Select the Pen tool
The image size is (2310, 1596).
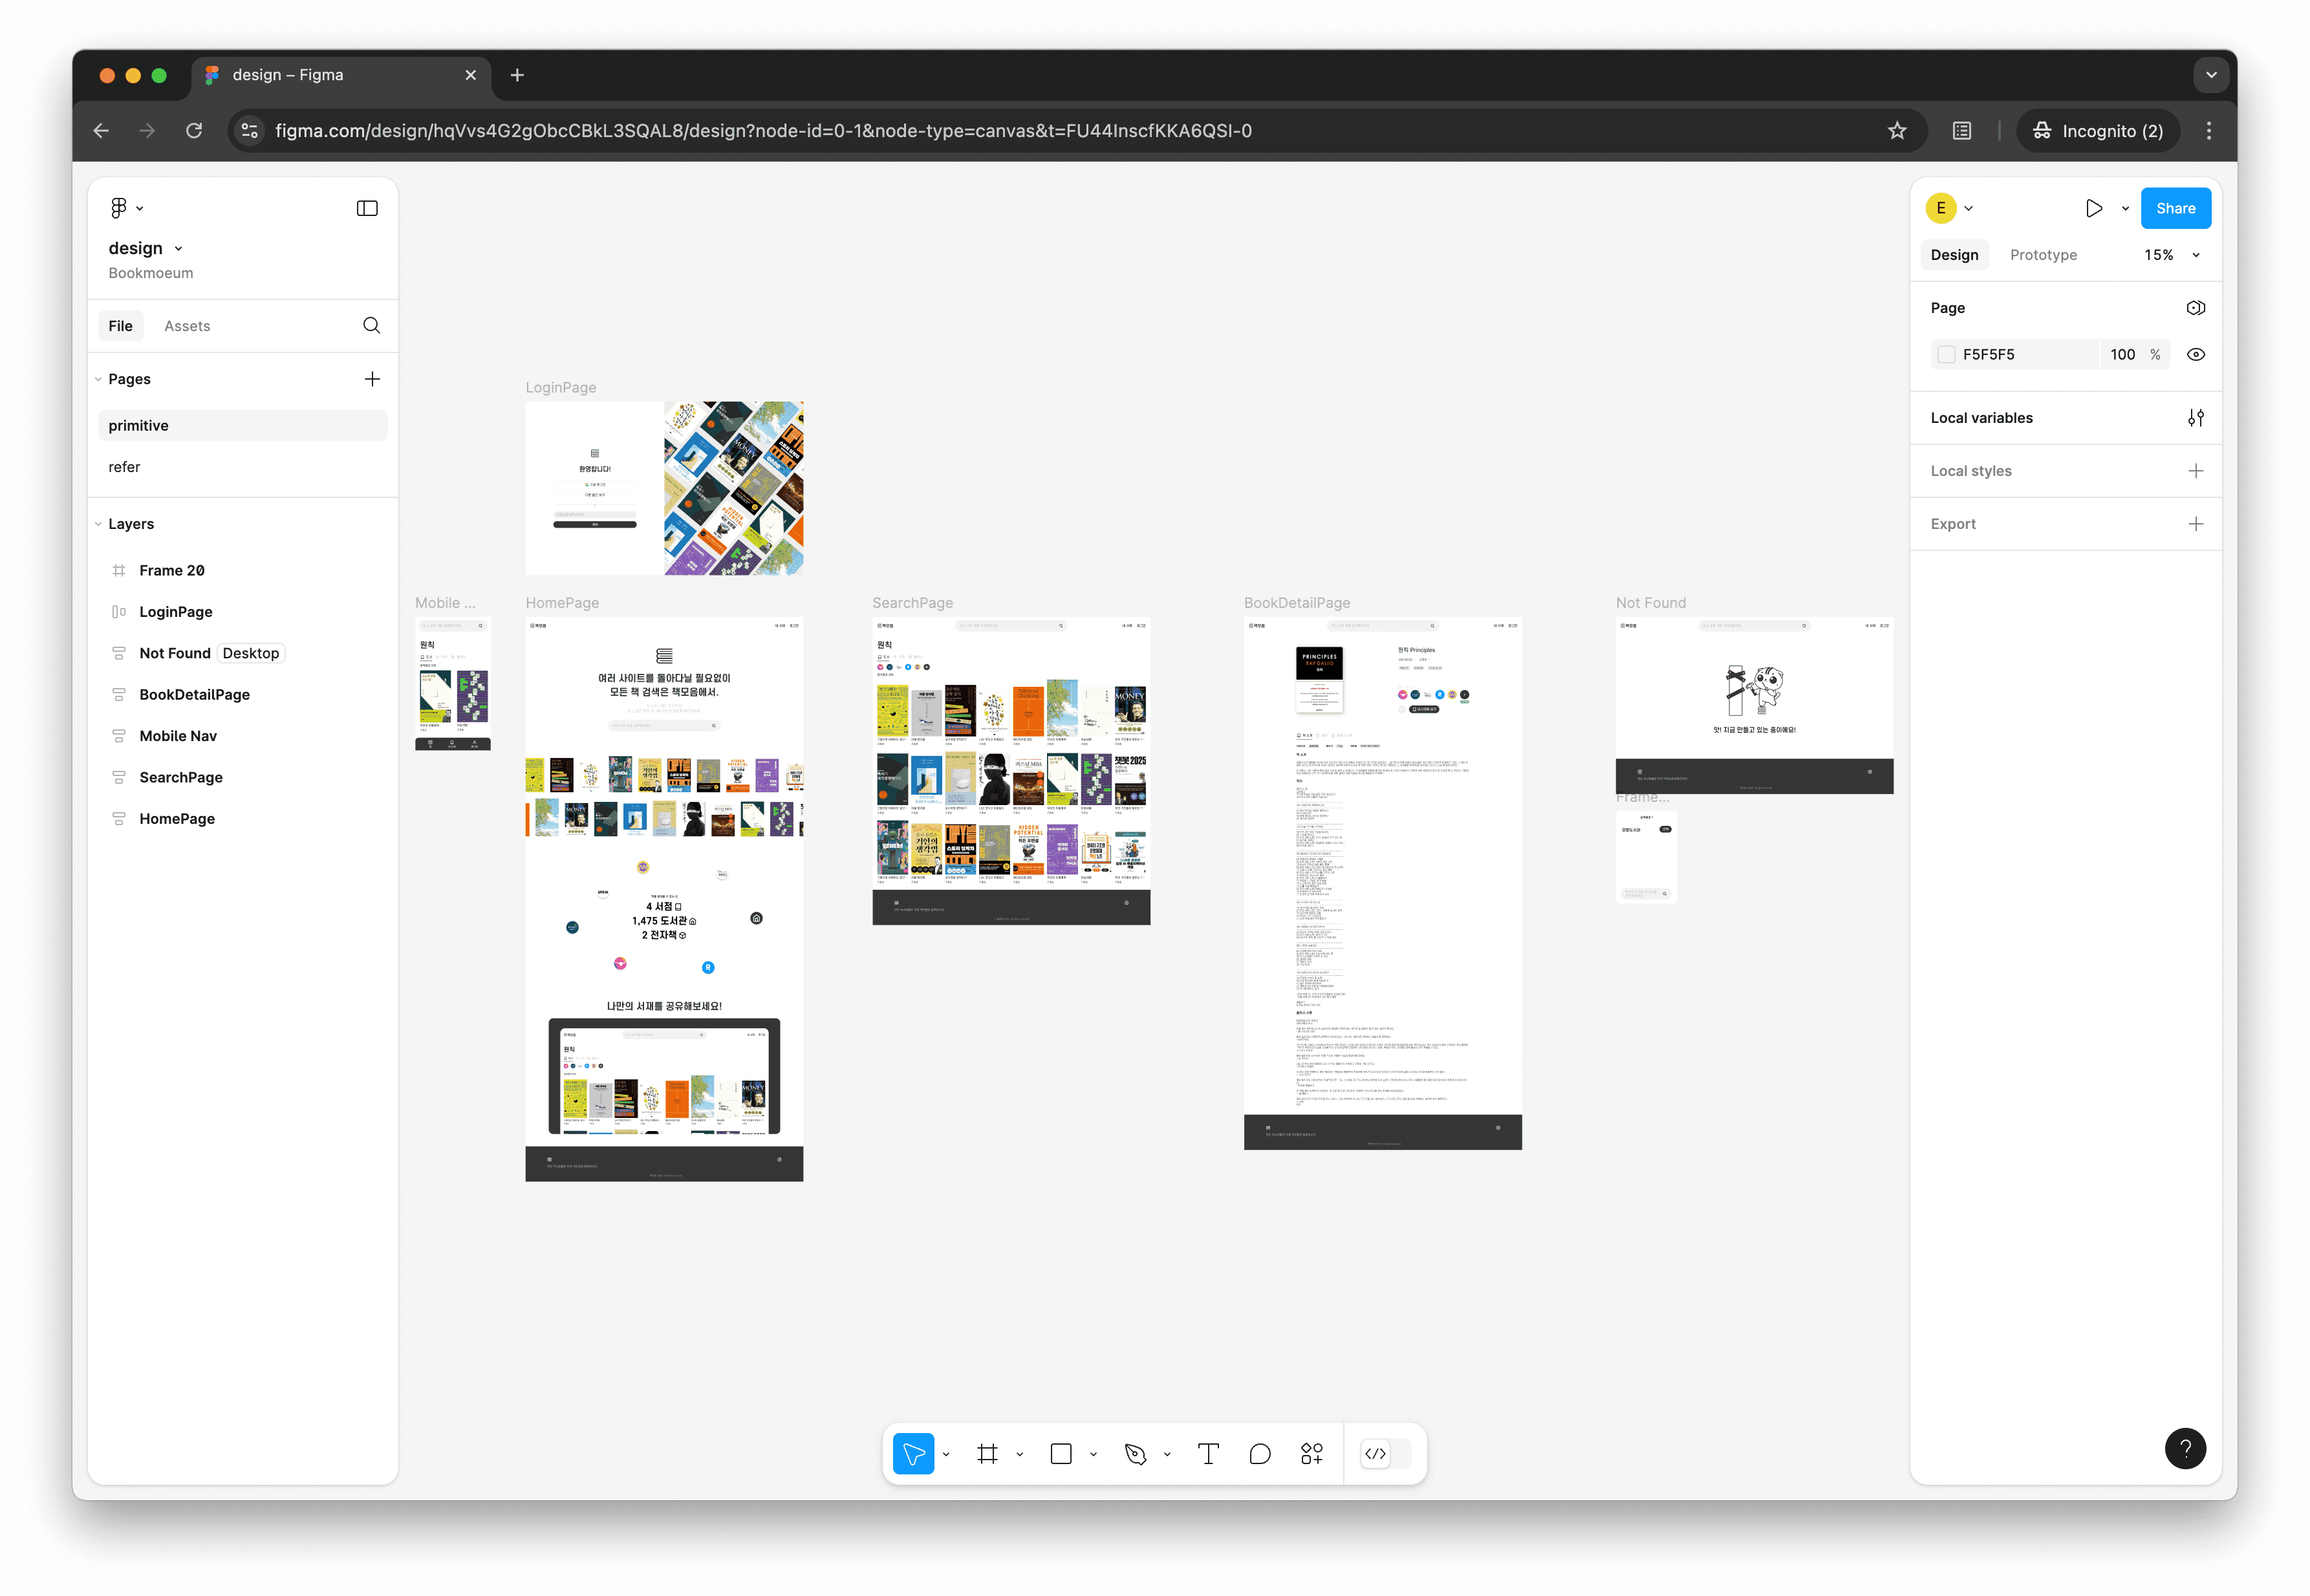(1135, 1454)
